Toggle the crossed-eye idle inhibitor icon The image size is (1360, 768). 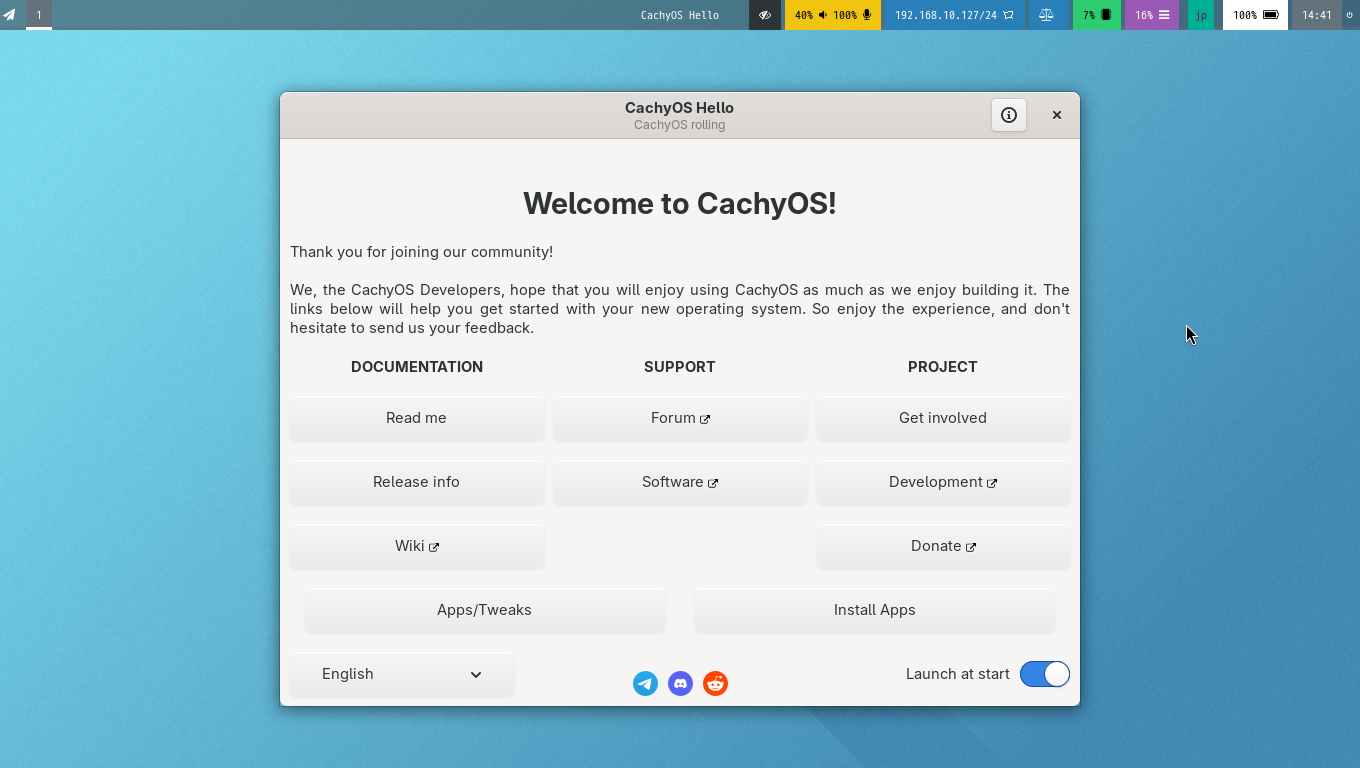[x=765, y=15]
